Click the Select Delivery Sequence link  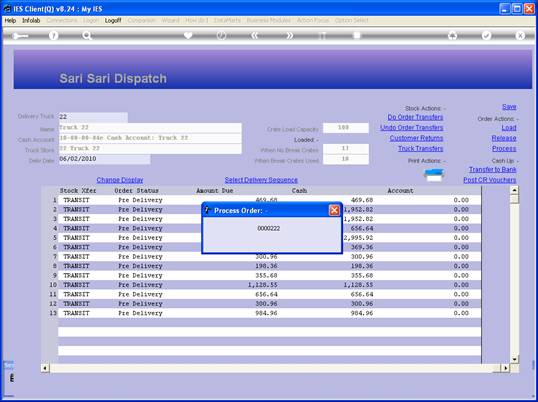(261, 180)
